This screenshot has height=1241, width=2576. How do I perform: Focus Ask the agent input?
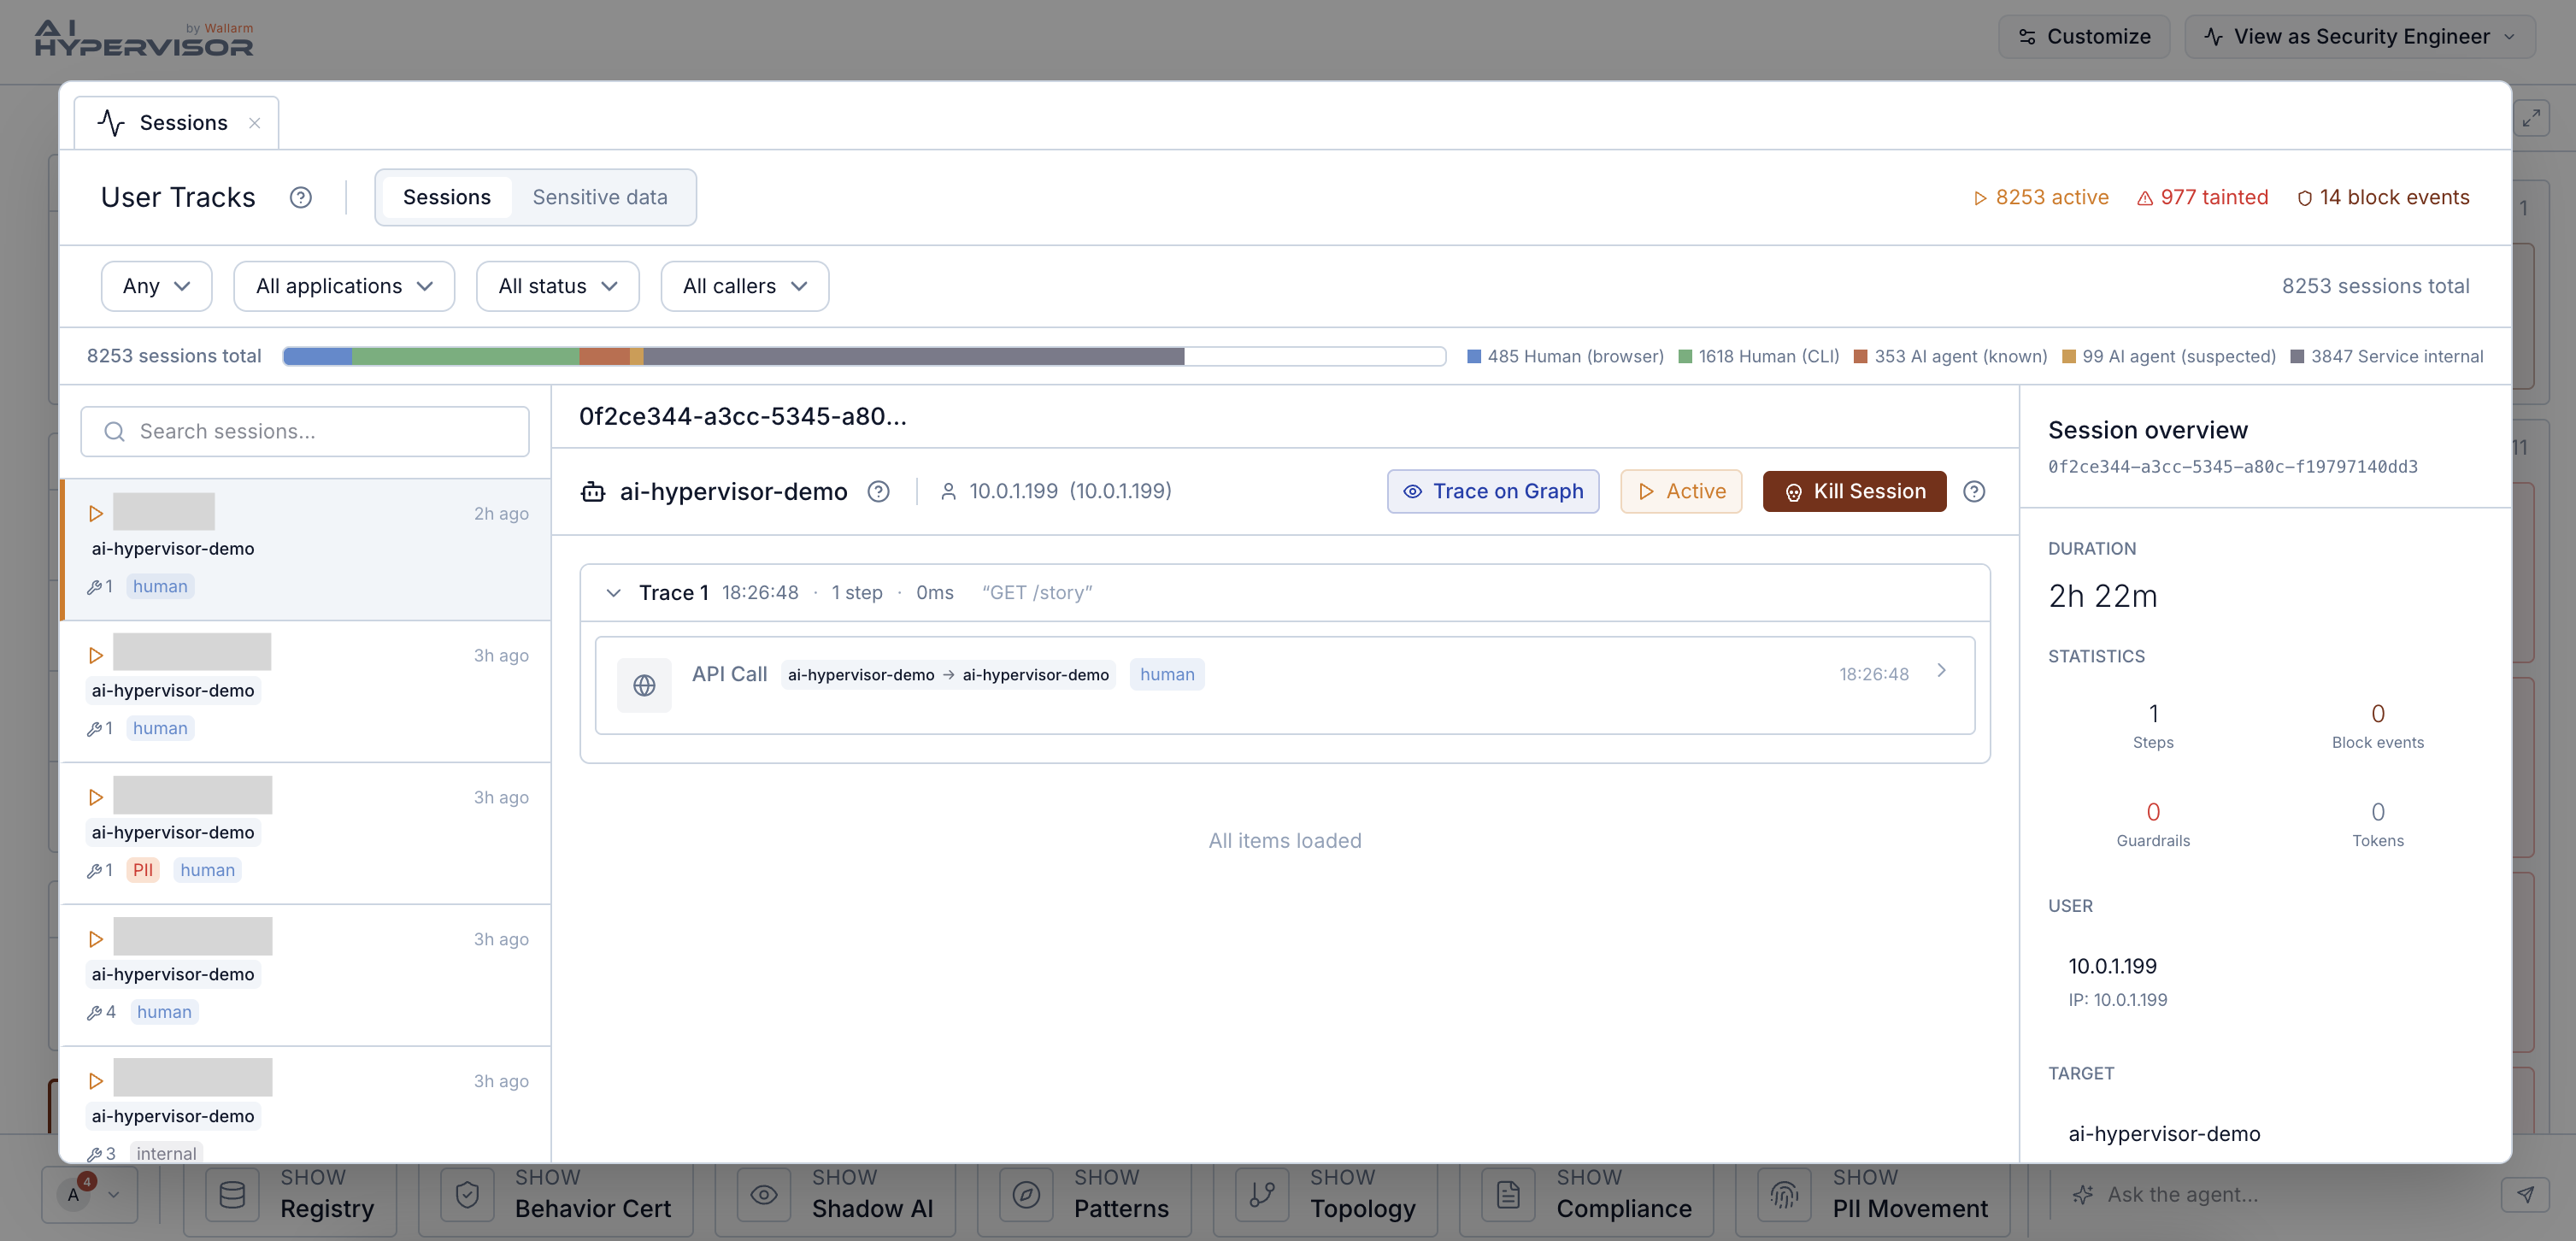click(2268, 1195)
